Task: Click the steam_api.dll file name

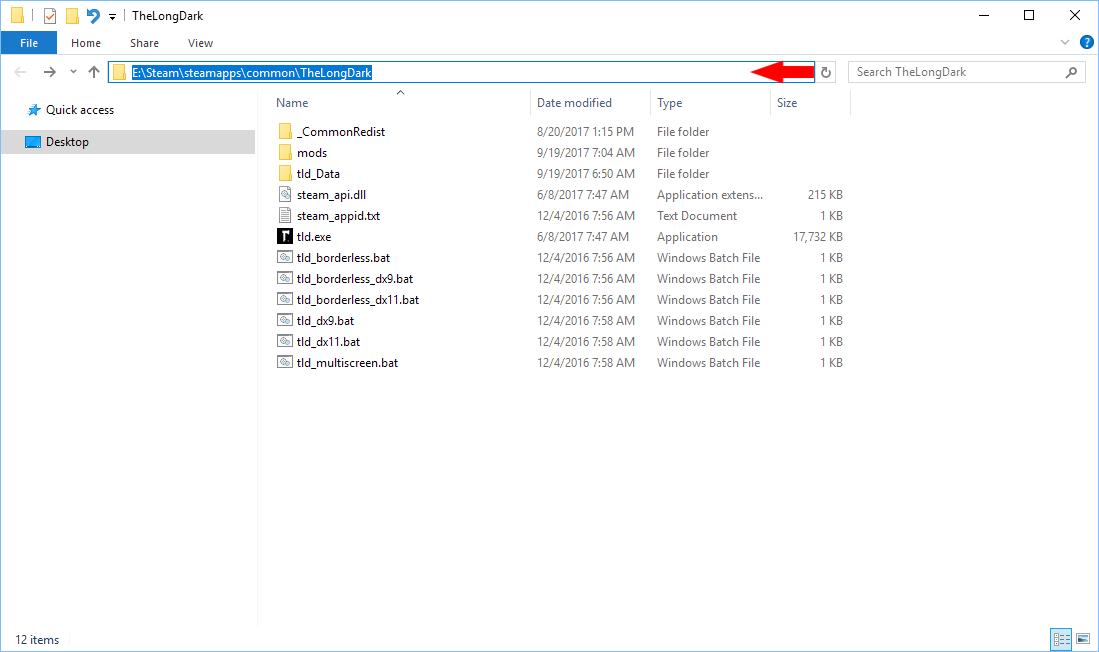Action: (x=332, y=195)
